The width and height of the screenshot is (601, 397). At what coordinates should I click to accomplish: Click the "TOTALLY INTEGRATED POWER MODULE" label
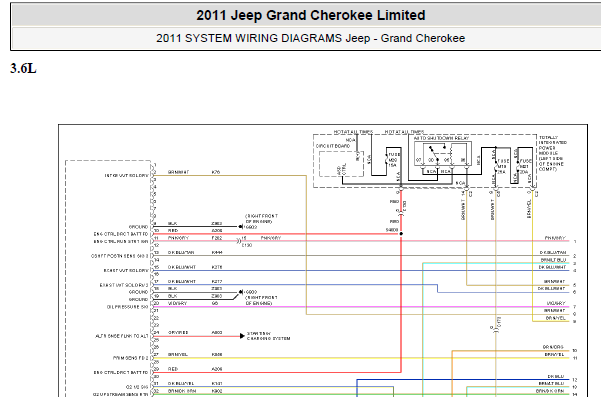pyautogui.click(x=553, y=145)
